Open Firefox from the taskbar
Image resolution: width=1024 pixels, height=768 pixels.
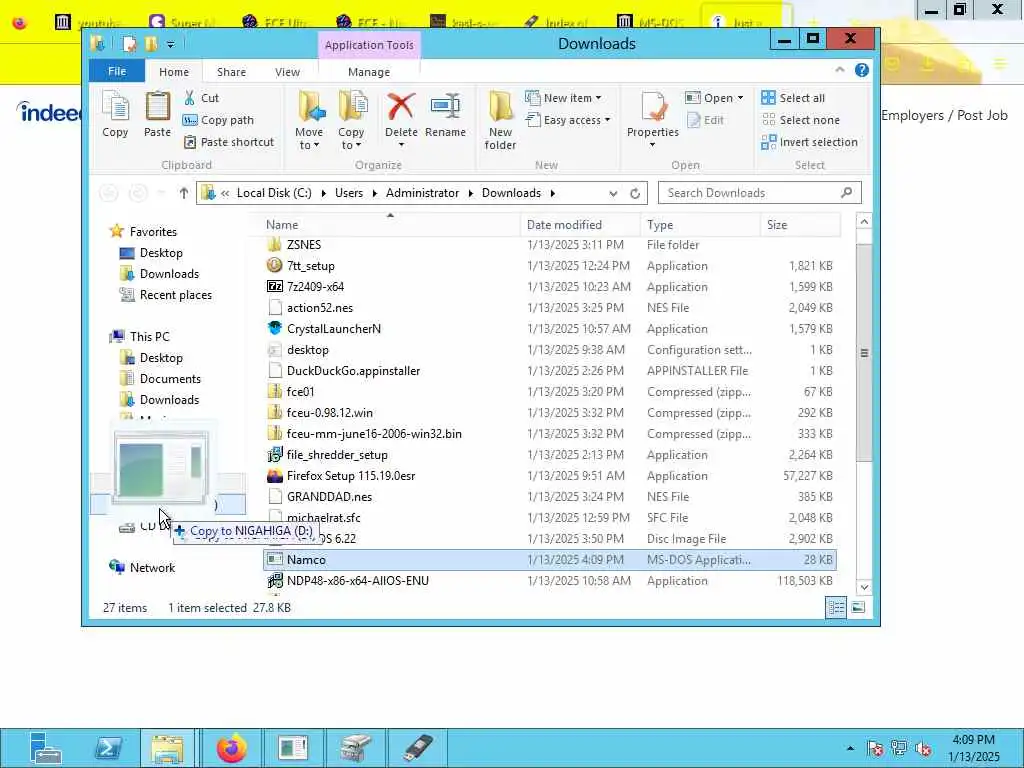tap(232, 748)
